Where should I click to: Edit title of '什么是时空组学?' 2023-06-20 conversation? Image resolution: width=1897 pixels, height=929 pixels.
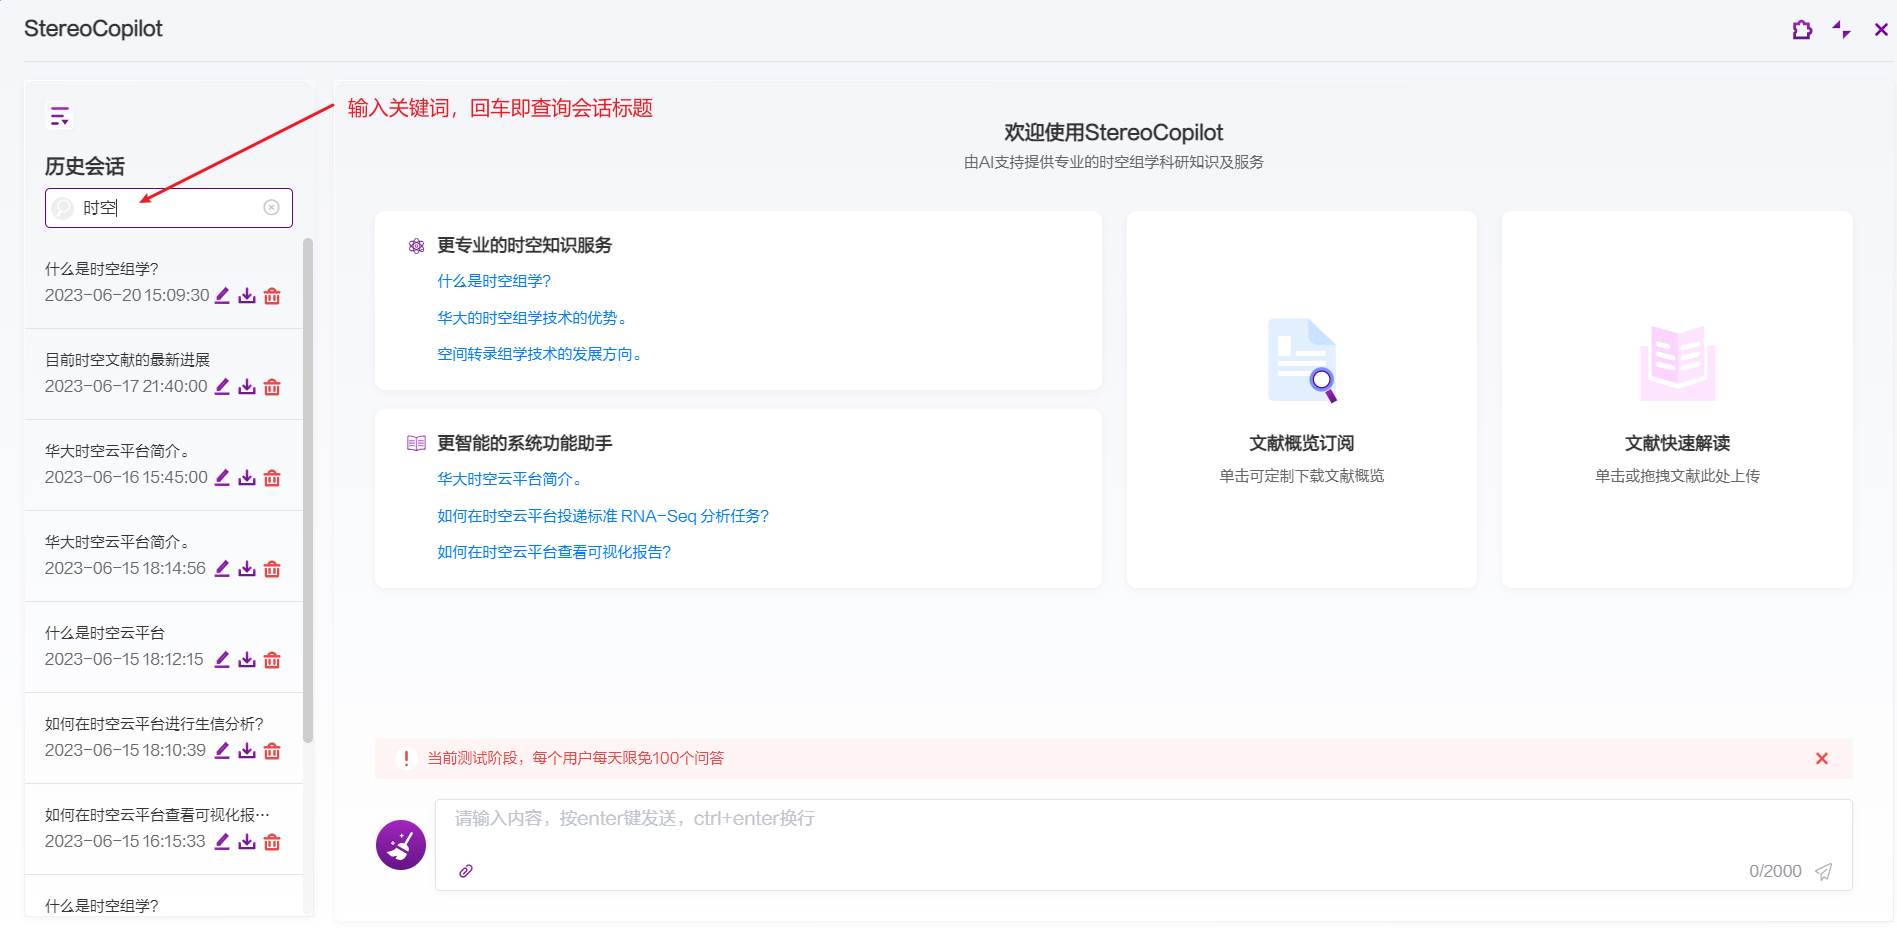(x=222, y=296)
